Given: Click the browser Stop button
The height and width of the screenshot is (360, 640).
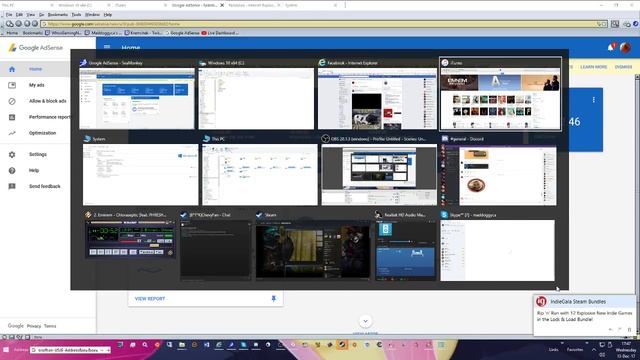Looking at the screenshot, I should click(35, 24).
